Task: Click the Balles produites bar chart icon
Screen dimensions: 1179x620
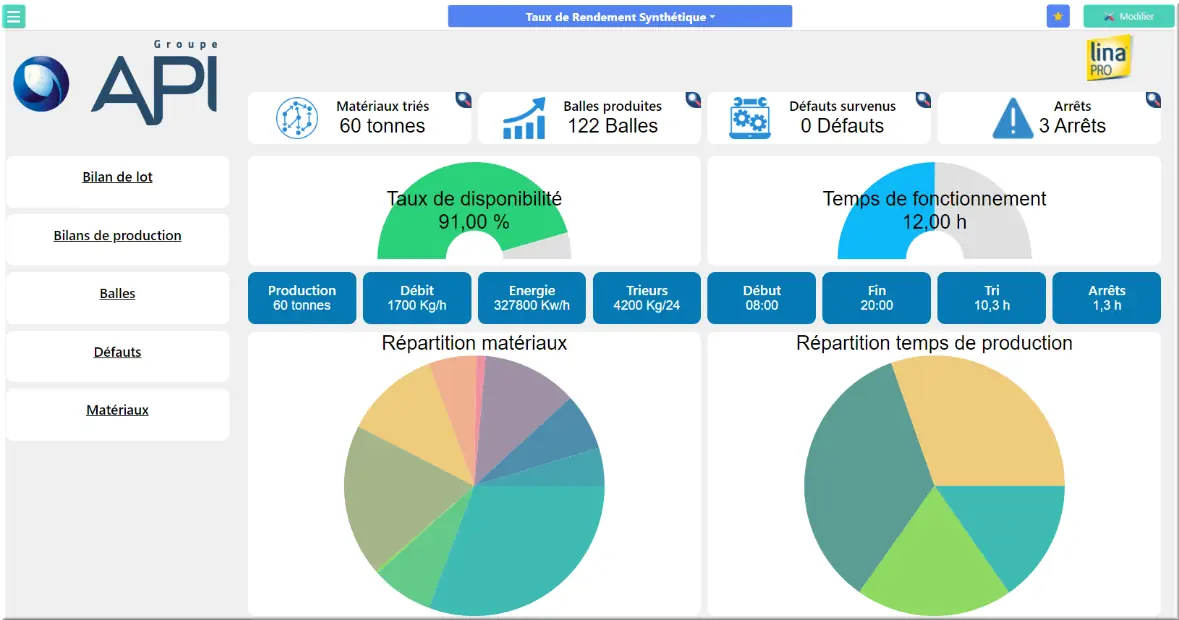Action: pos(524,118)
